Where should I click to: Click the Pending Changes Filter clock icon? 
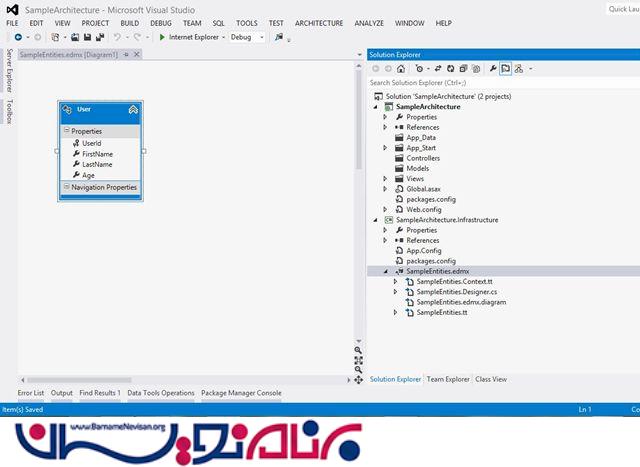[x=419, y=69]
